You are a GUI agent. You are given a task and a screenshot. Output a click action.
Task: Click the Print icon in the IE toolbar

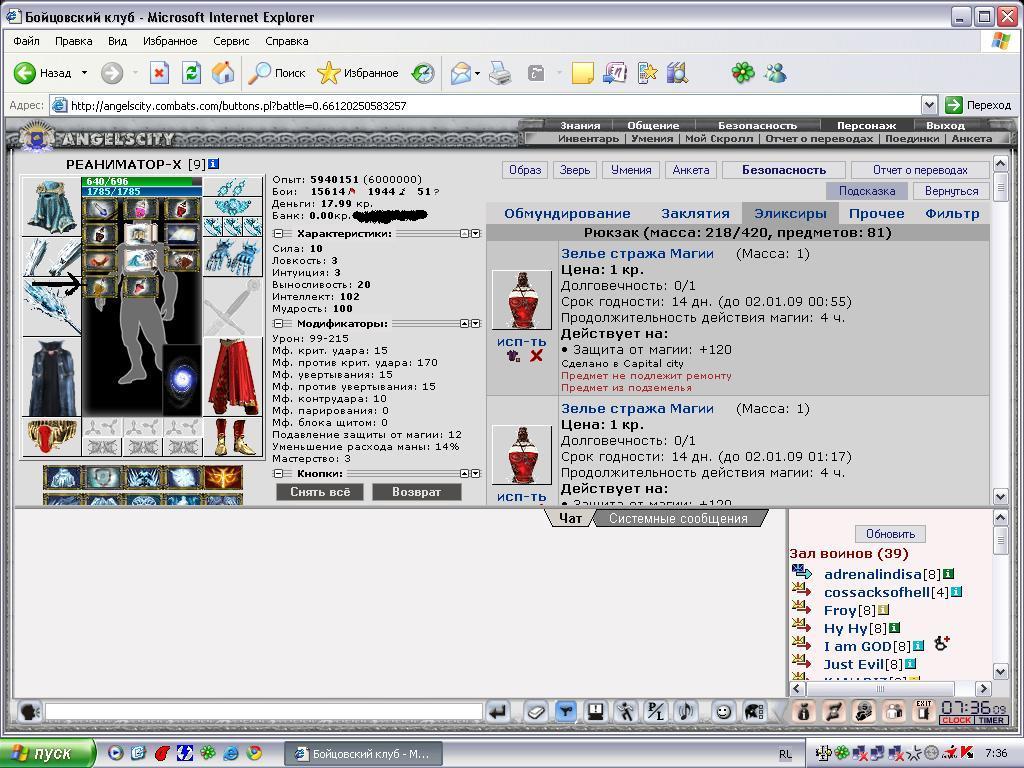(x=500, y=72)
